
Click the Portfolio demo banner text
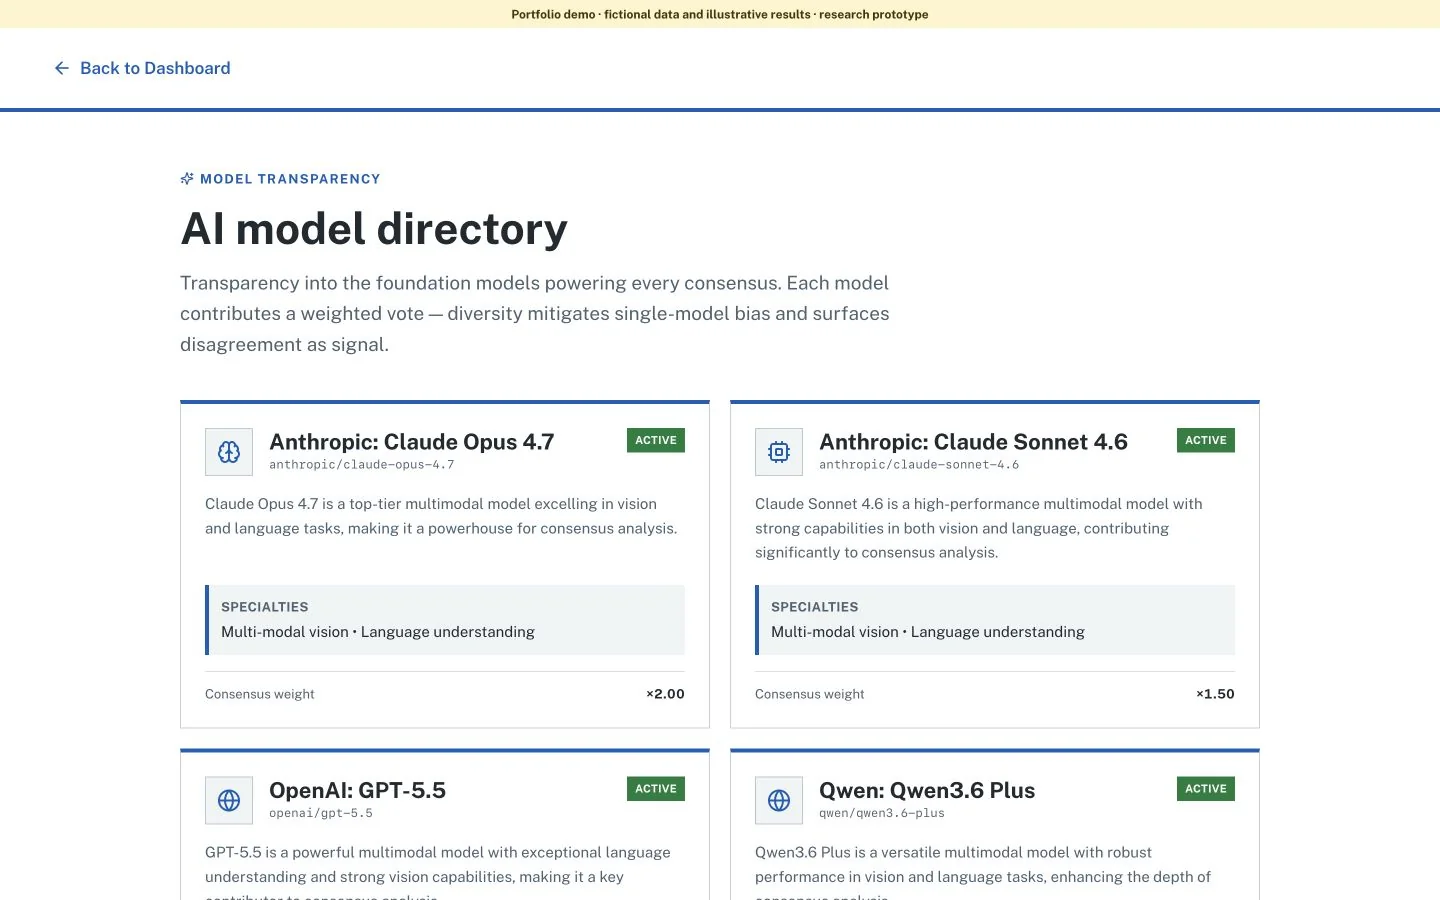pos(720,14)
